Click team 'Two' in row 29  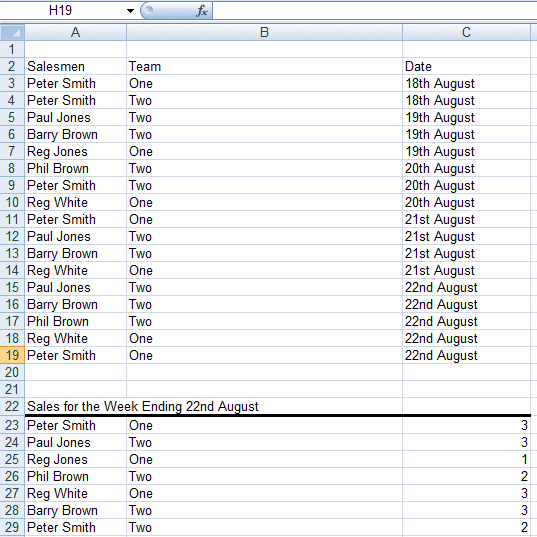(264, 527)
